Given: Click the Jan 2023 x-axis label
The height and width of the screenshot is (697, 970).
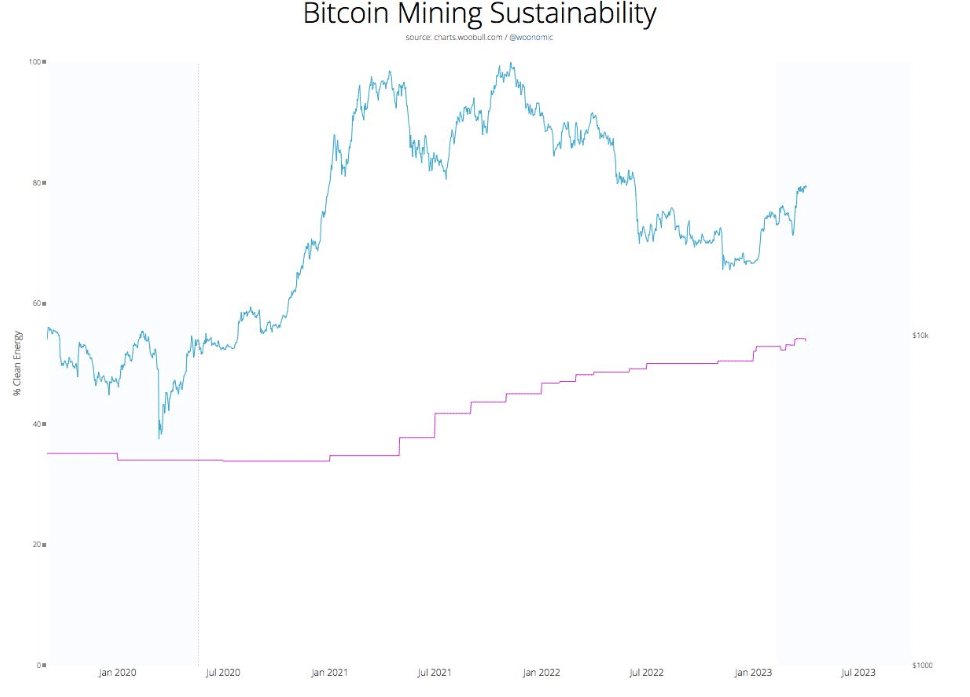Looking at the screenshot, I should 754,673.
